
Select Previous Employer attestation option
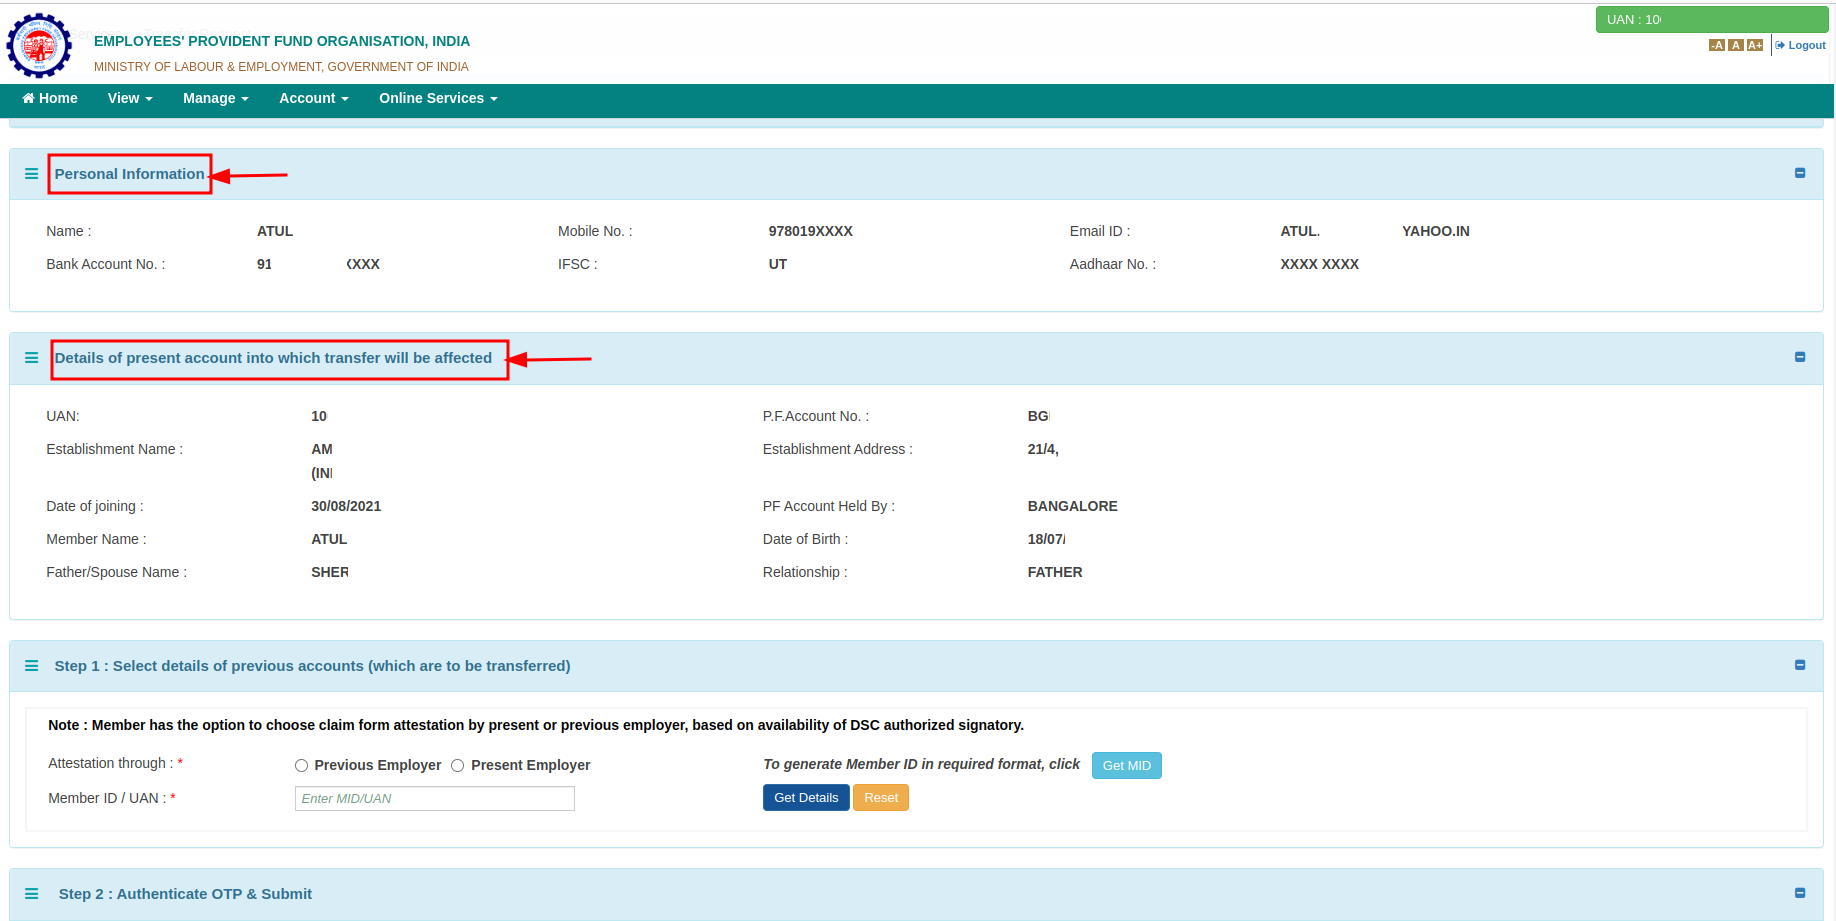(301, 766)
